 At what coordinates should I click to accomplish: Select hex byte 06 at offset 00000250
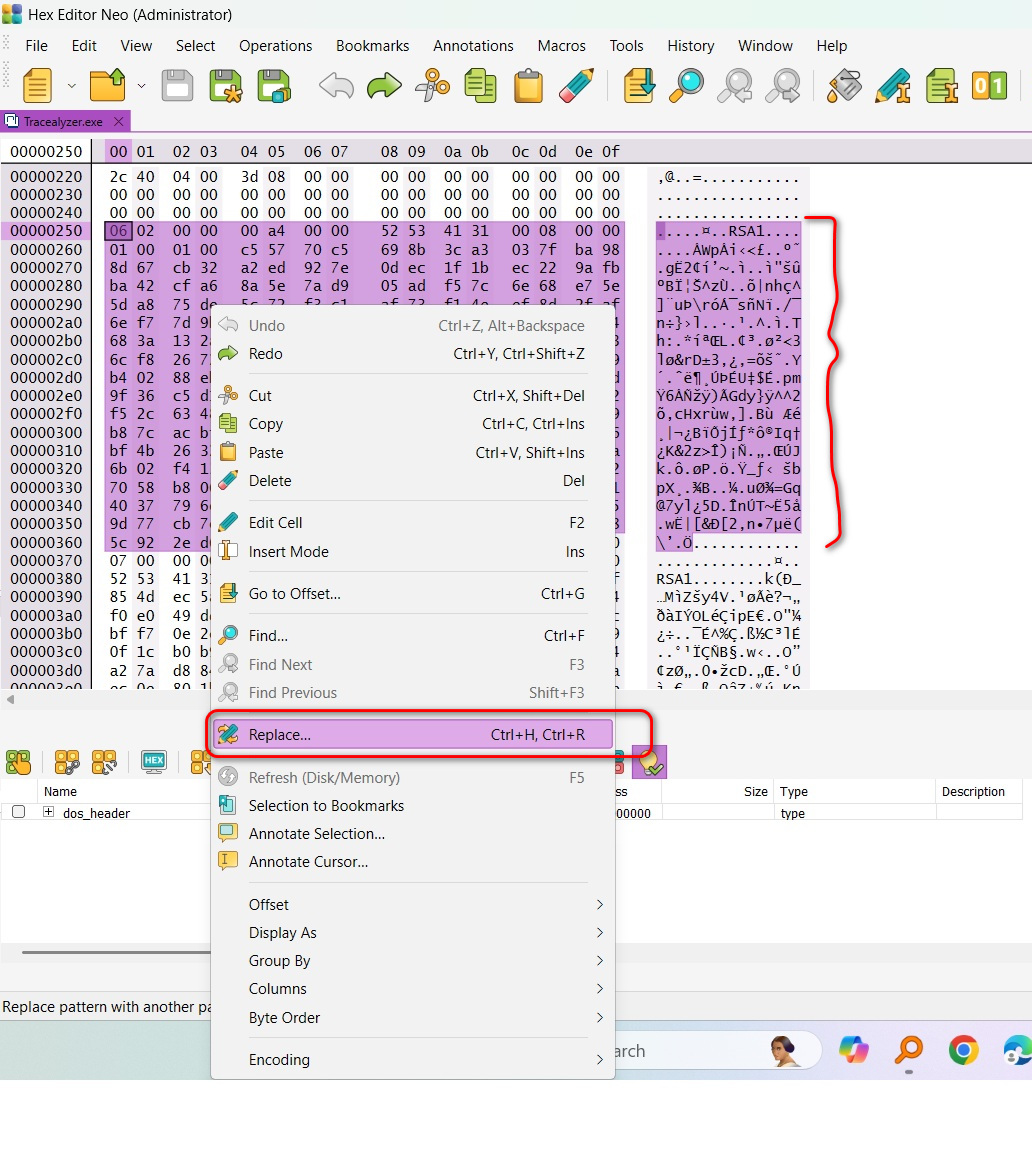(119, 230)
